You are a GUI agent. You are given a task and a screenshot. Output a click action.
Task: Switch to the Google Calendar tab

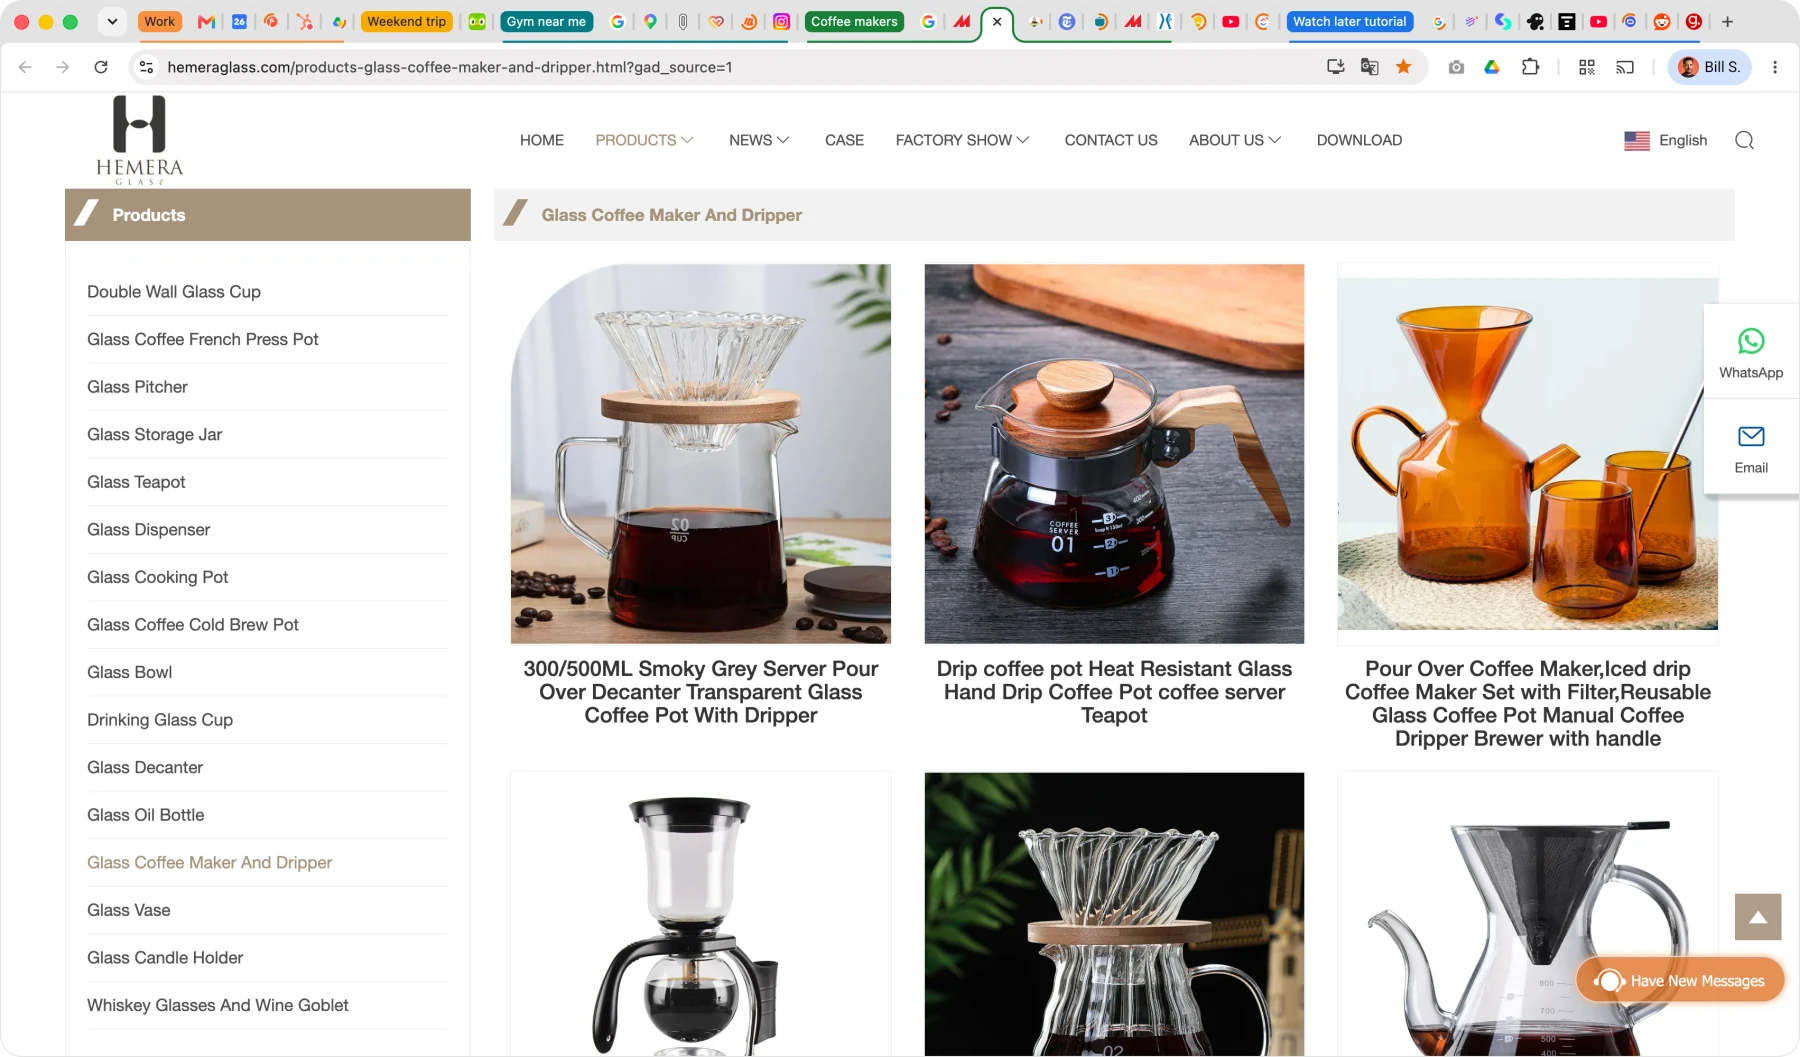point(240,21)
